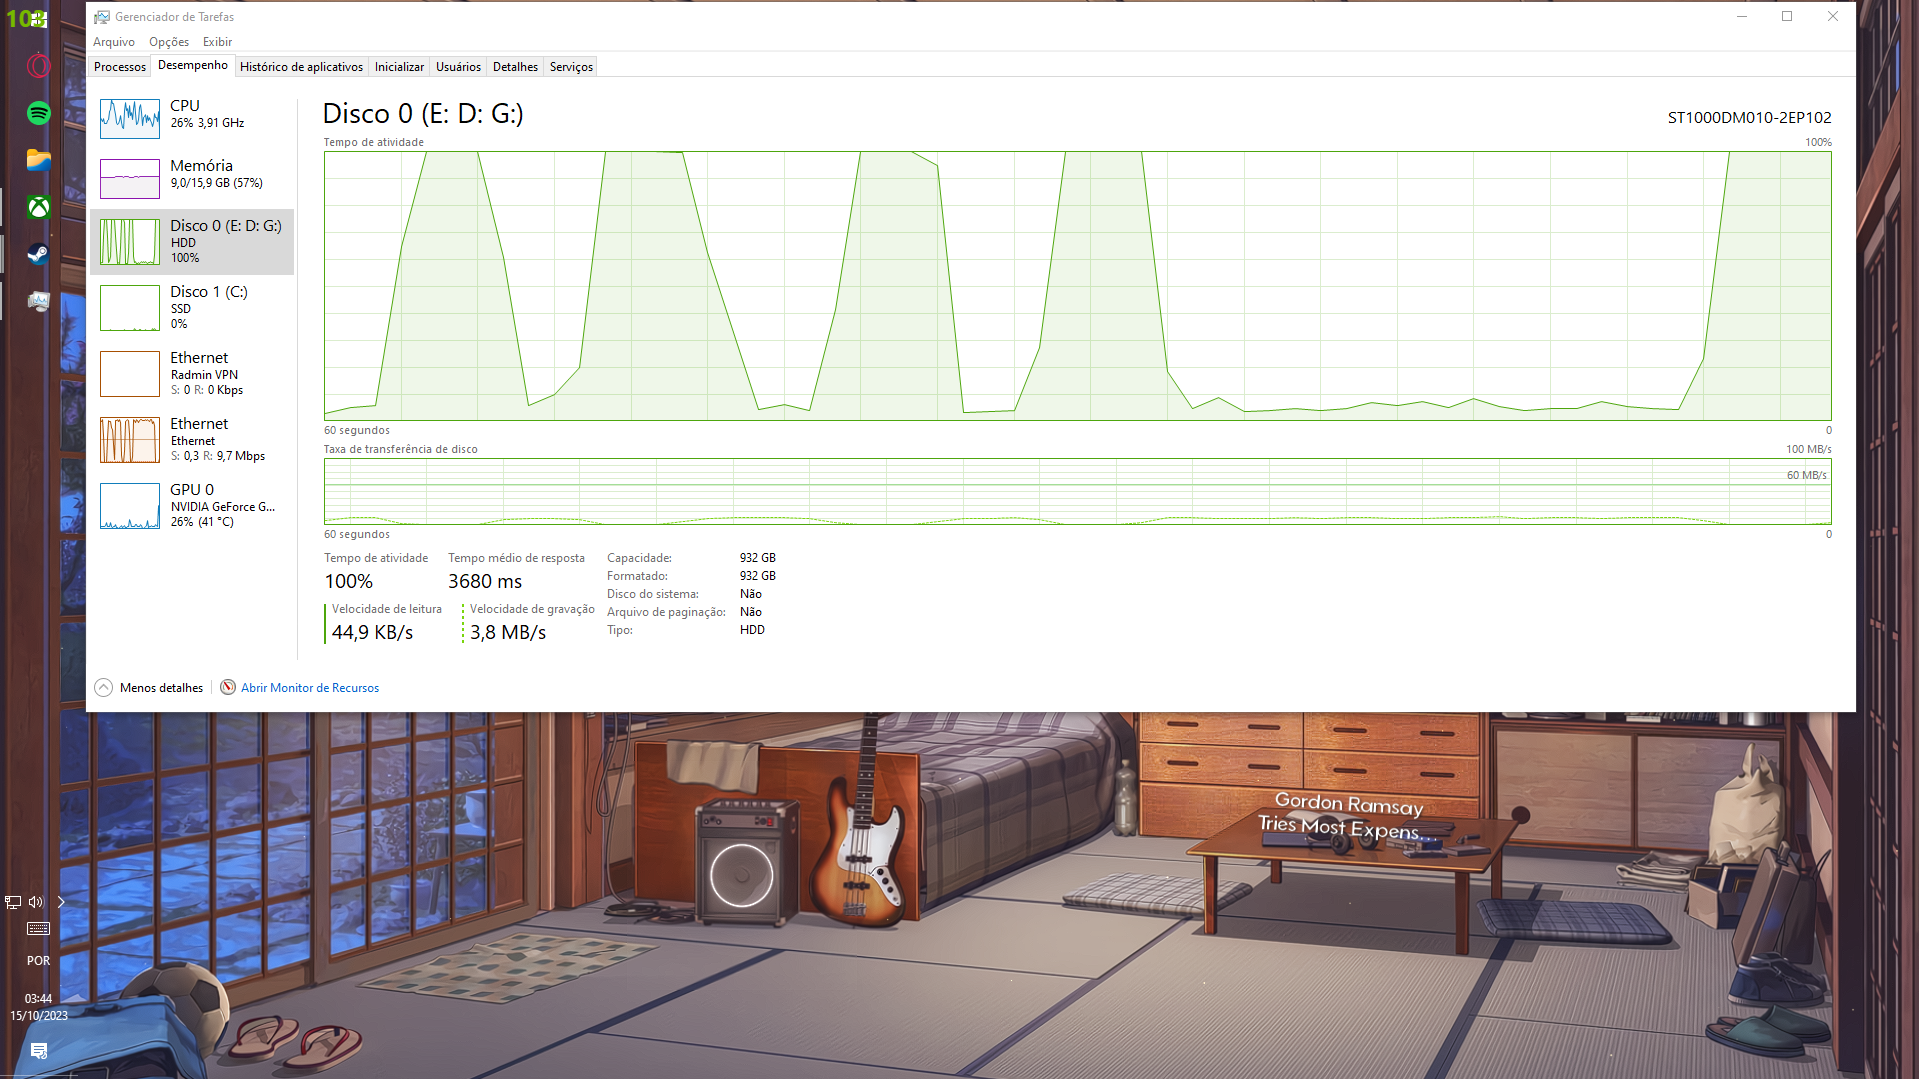Click the Gordon Ramsay desktop widget text
The image size is (1919, 1079).
pos(1346,817)
